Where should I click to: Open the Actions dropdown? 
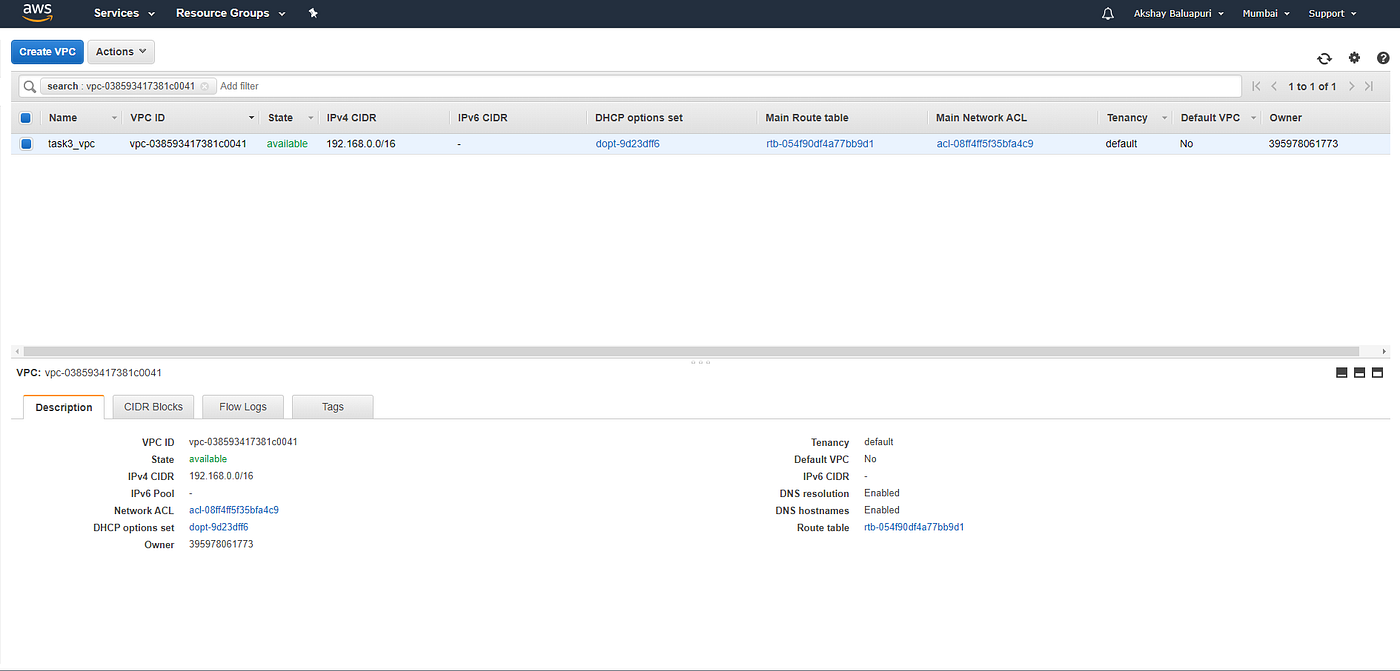pos(120,51)
